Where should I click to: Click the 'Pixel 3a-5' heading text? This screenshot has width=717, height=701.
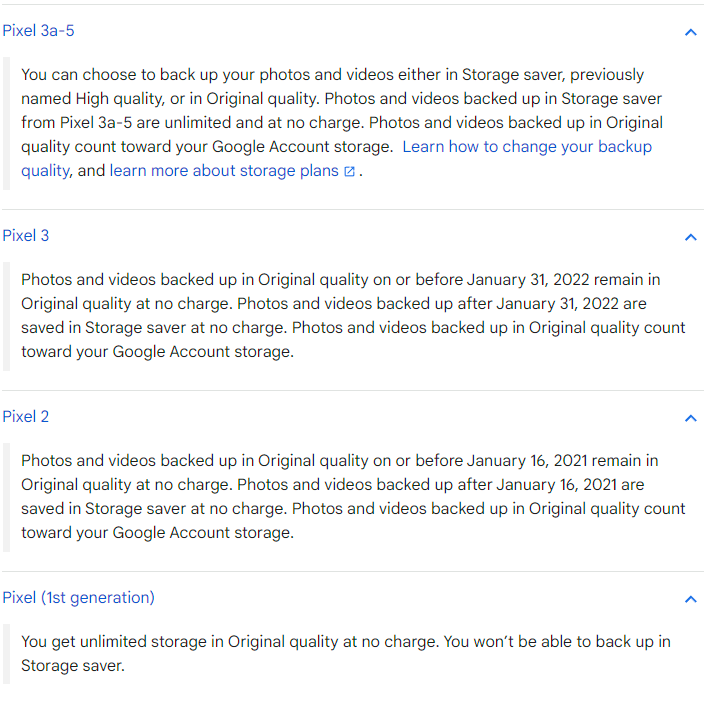[38, 31]
